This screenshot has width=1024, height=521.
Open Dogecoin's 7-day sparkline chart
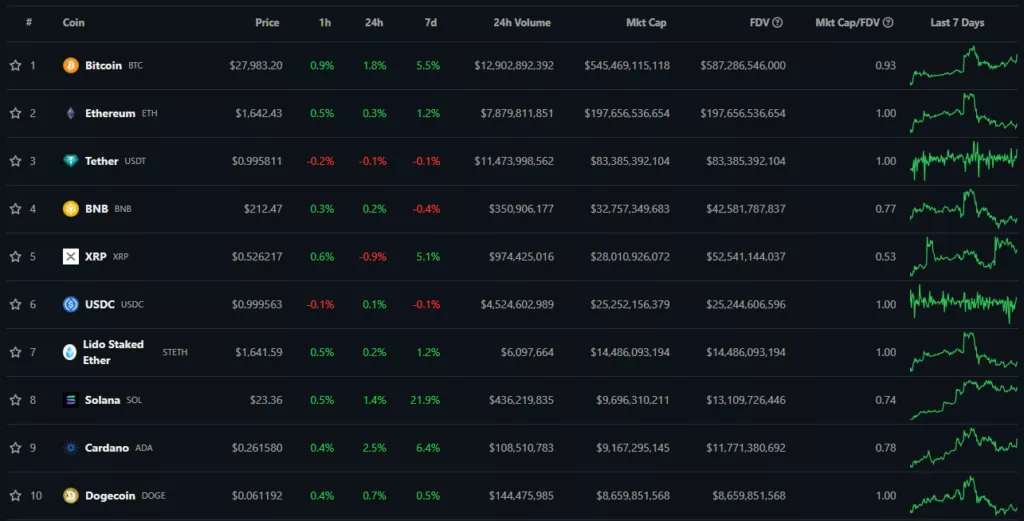point(963,496)
